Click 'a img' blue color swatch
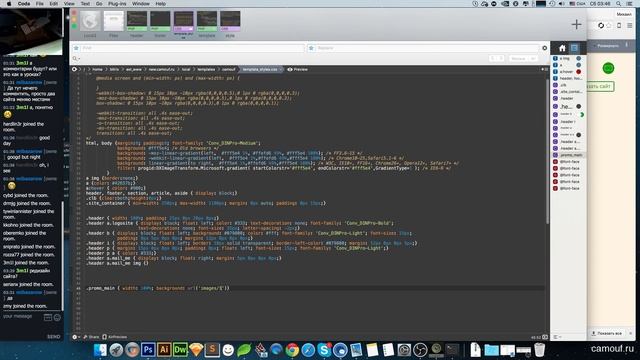Image resolution: width=640 pixels, height=360 pixels. click(x=578, y=59)
